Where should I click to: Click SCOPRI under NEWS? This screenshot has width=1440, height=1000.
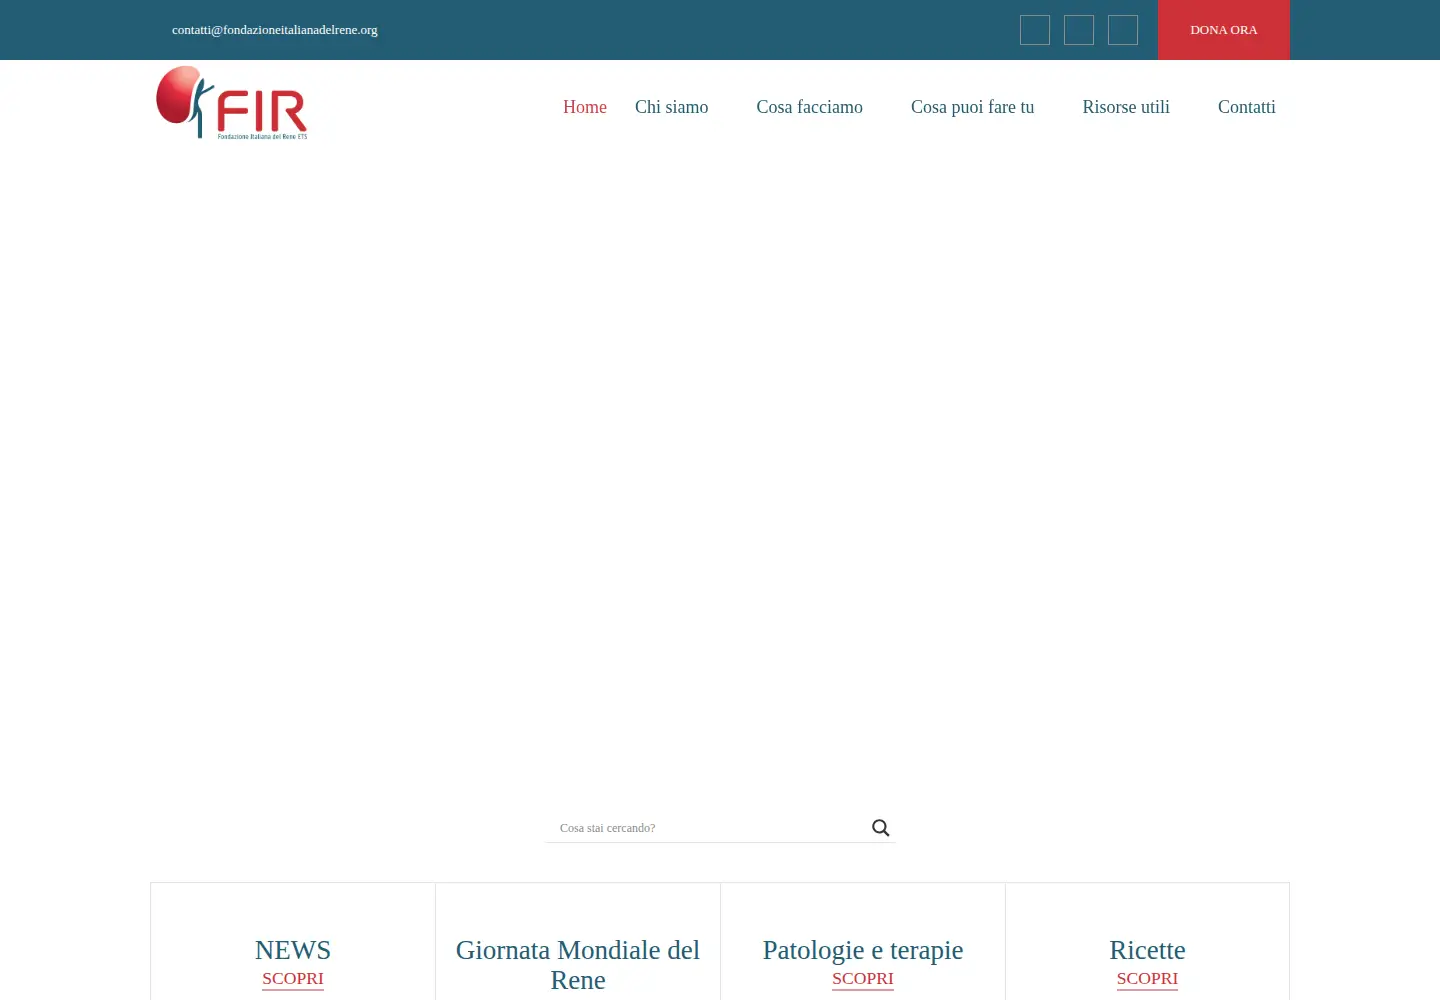293,979
